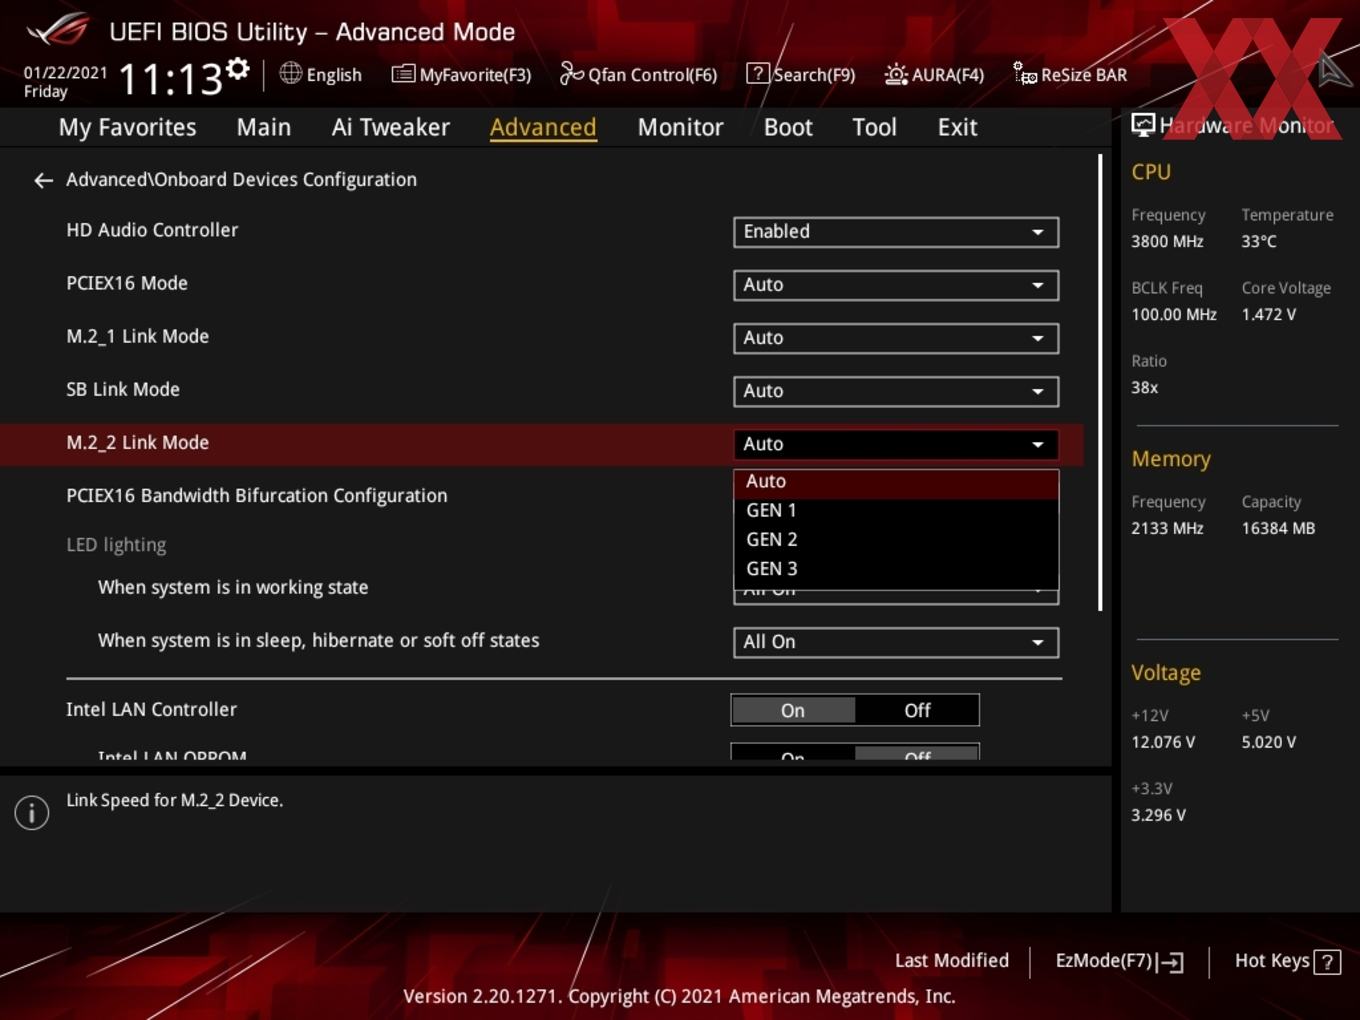Click the settings list scrollbar
This screenshot has width=1360, height=1020.
click(x=1100, y=382)
